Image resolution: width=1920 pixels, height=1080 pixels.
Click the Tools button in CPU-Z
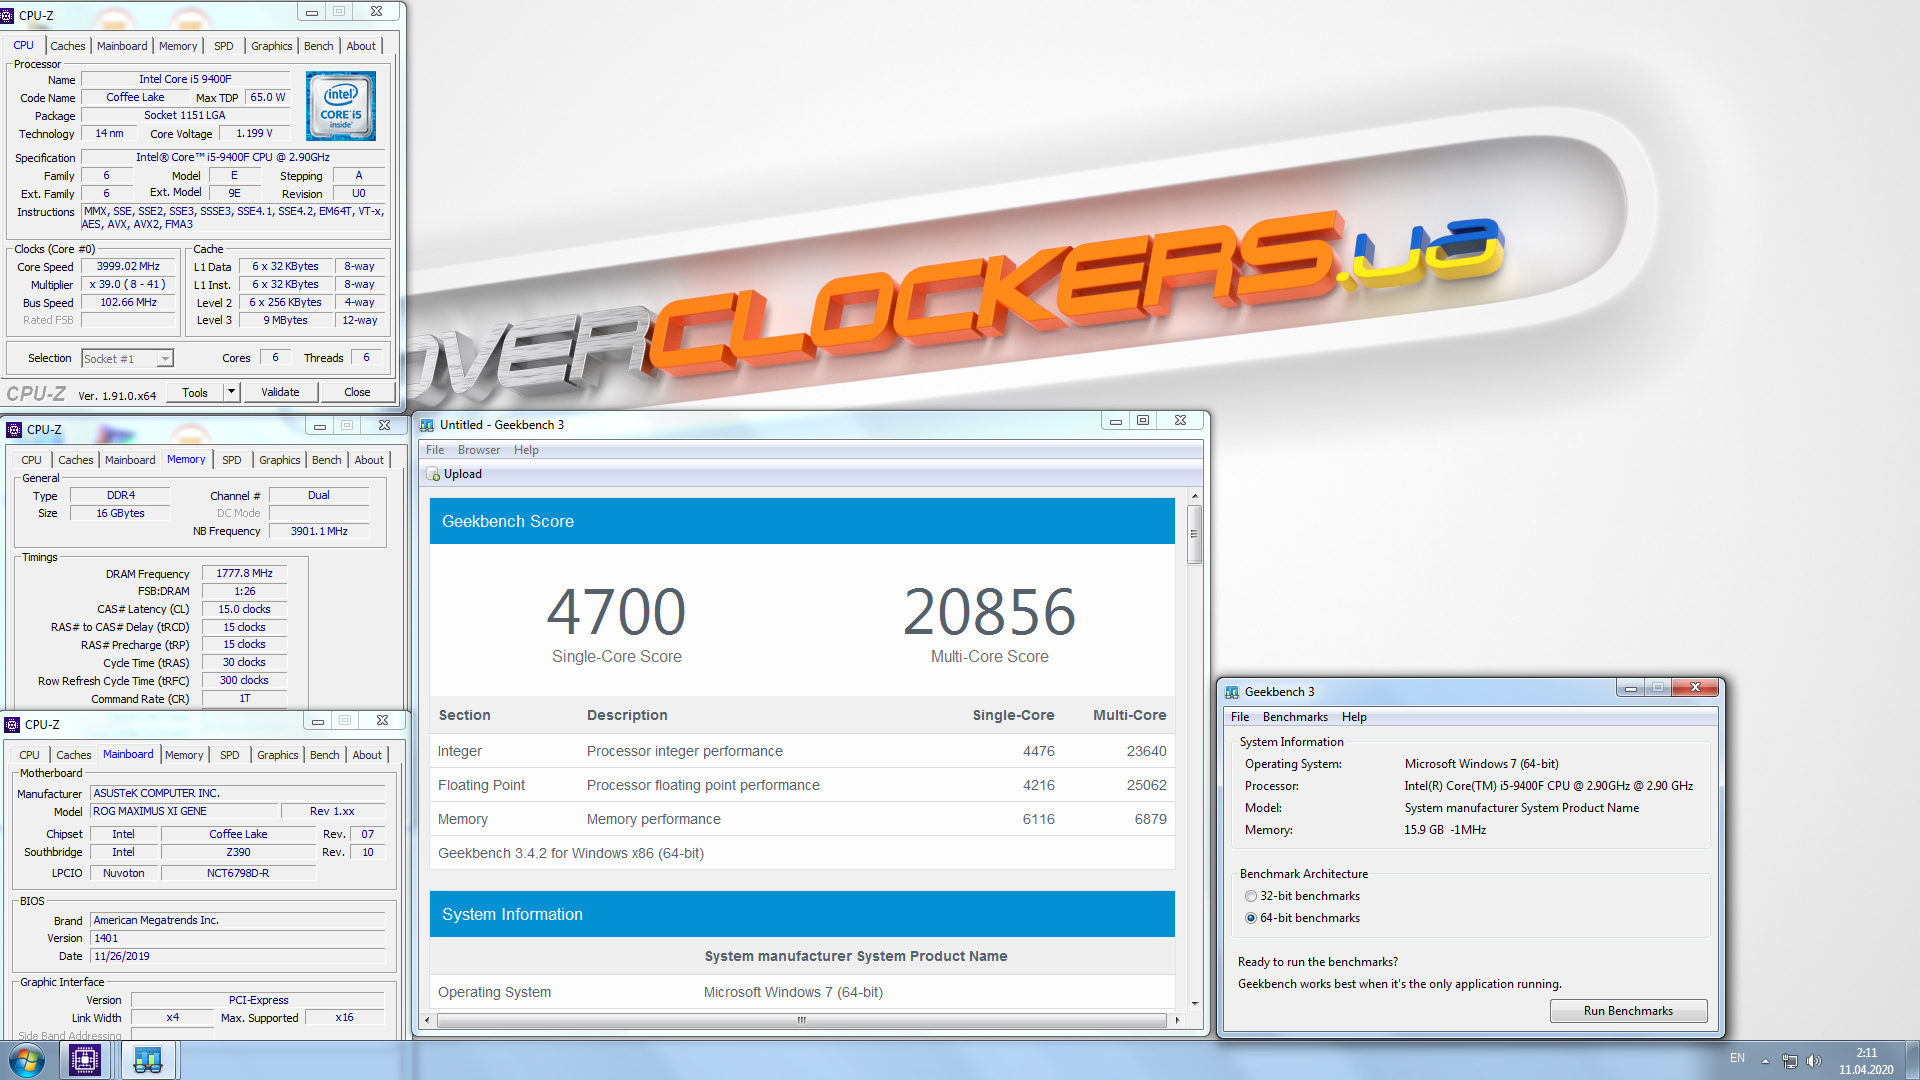coord(195,392)
